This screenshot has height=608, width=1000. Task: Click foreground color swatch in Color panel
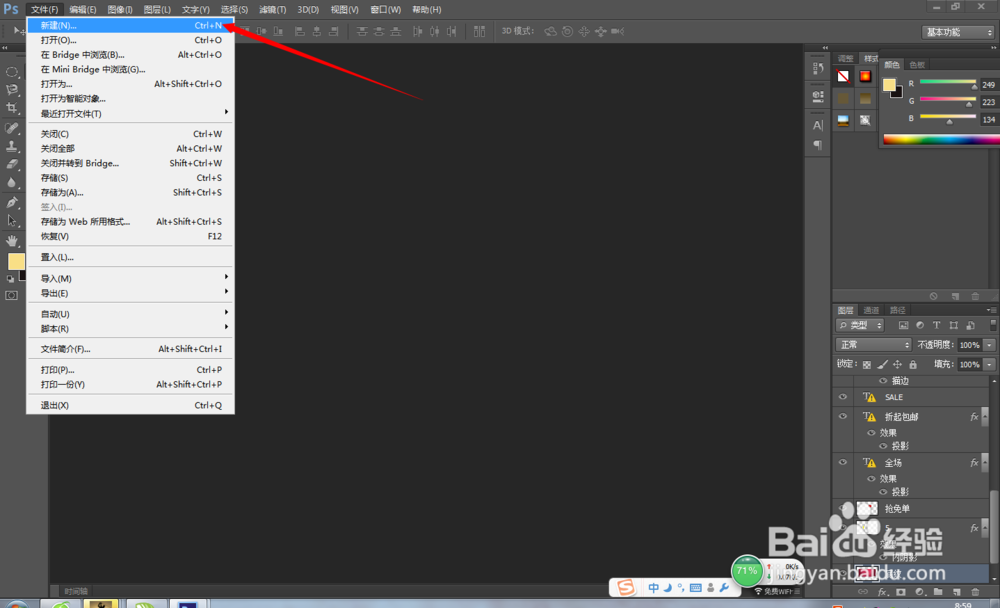(889, 85)
